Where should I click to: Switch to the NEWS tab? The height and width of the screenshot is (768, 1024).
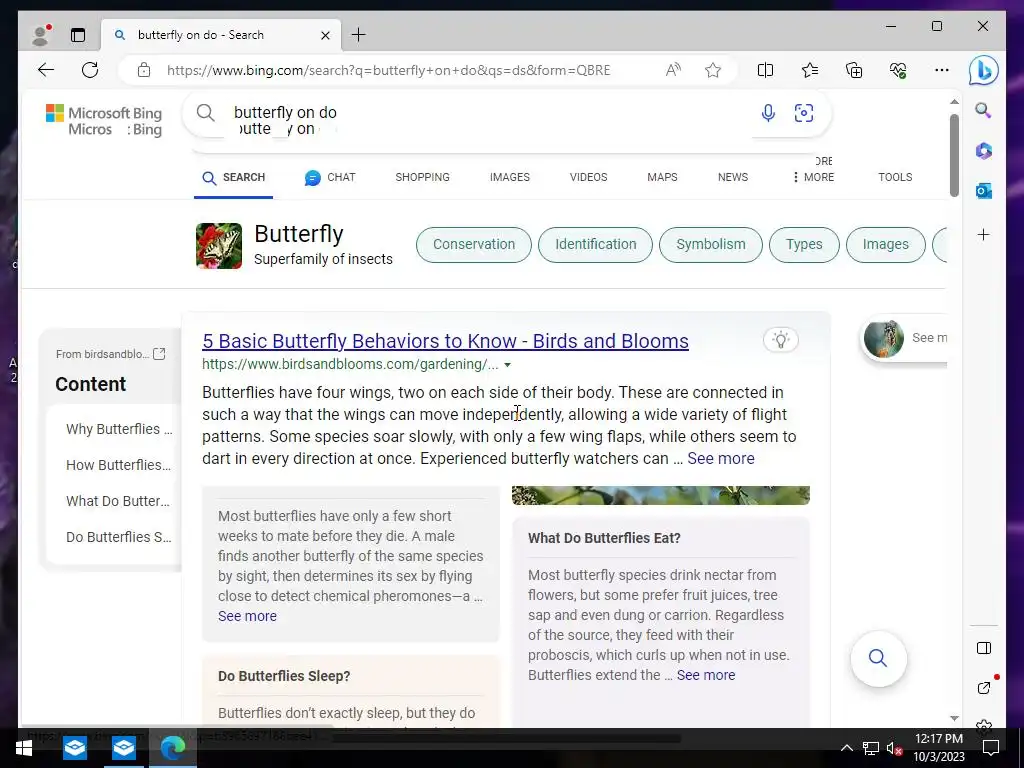[x=733, y=178]
